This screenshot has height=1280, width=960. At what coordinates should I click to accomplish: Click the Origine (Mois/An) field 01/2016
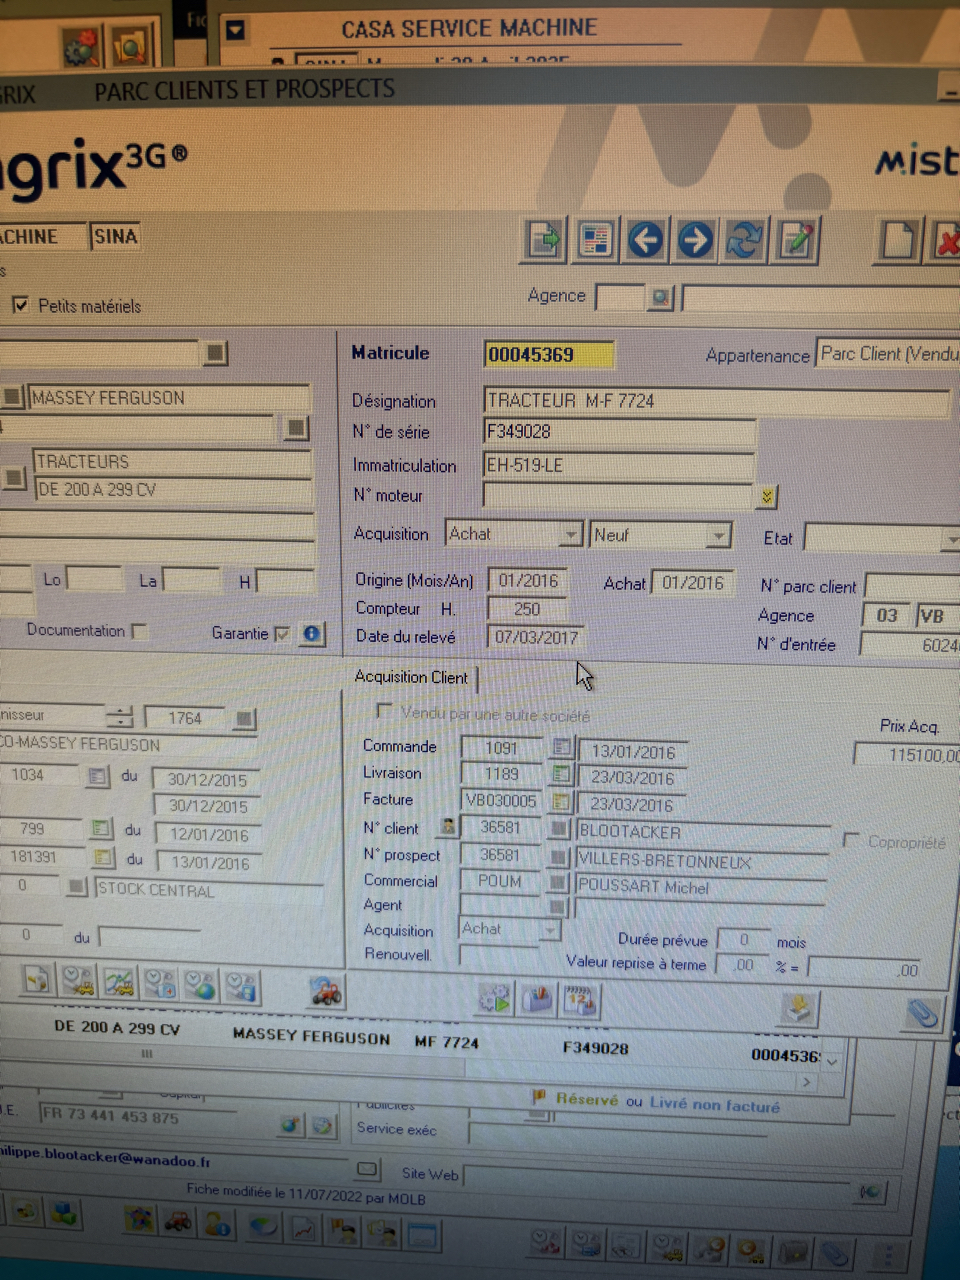pyautogui.click(x=528, y=581)
